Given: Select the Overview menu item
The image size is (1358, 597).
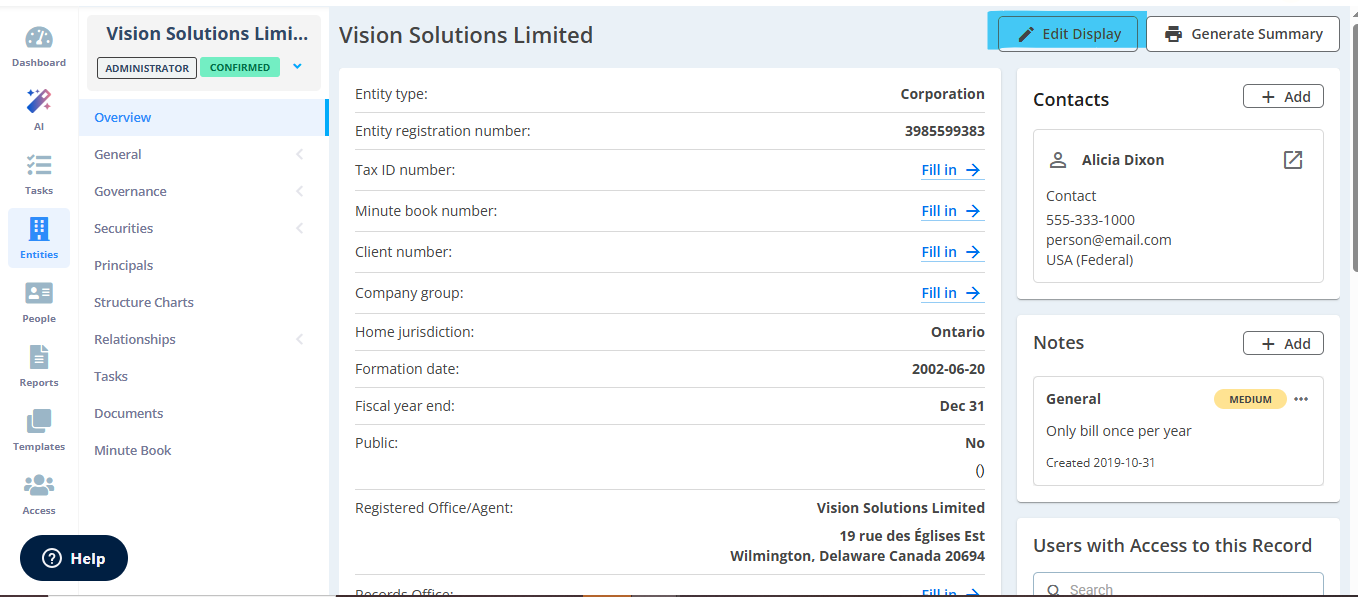Looking at the screenshot, I should coord(203,117).
